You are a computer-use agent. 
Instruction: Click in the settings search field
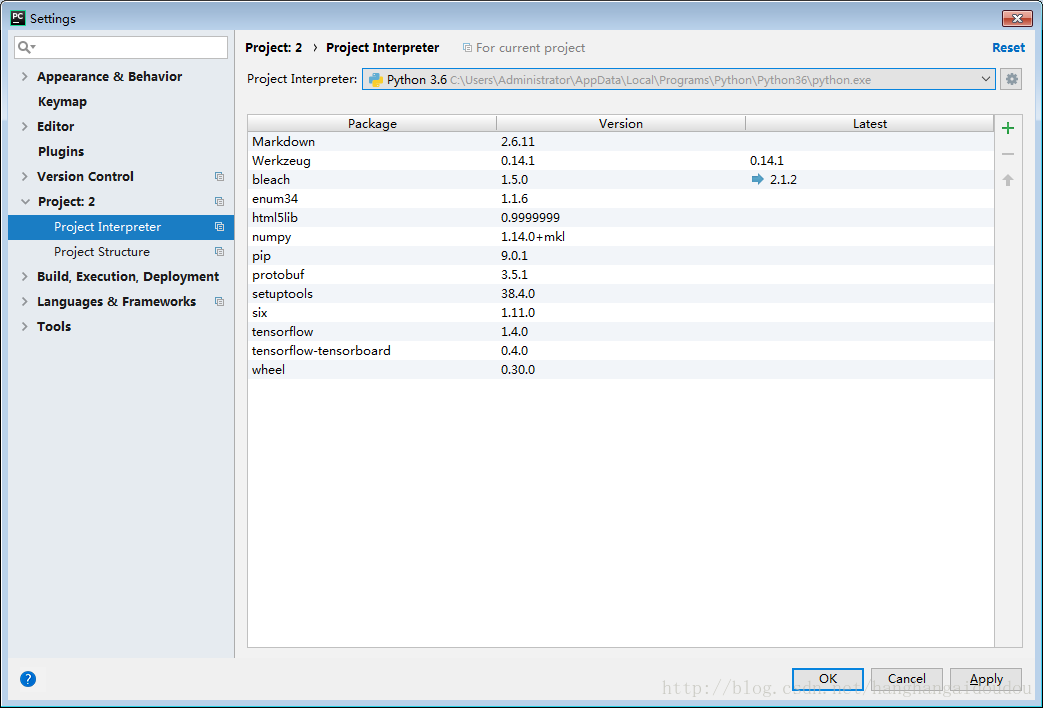coord(121,47)
